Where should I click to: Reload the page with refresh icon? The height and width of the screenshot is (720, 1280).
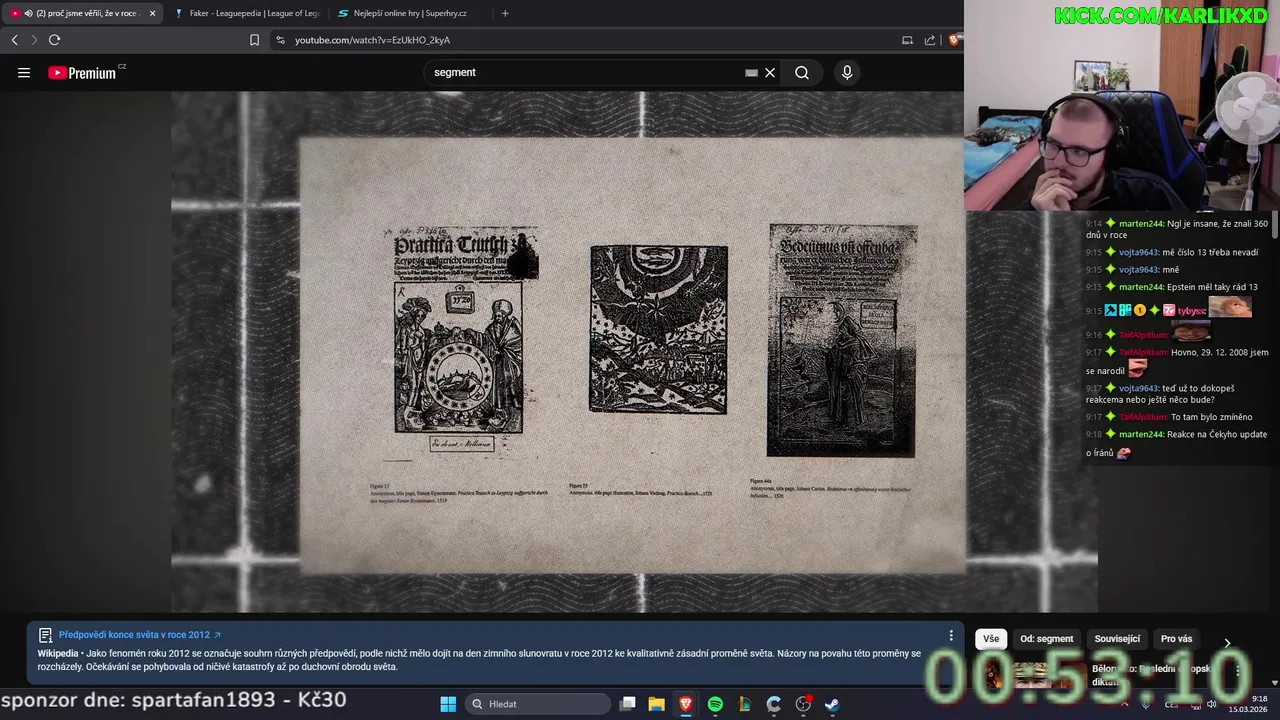(x=54, y=40)
